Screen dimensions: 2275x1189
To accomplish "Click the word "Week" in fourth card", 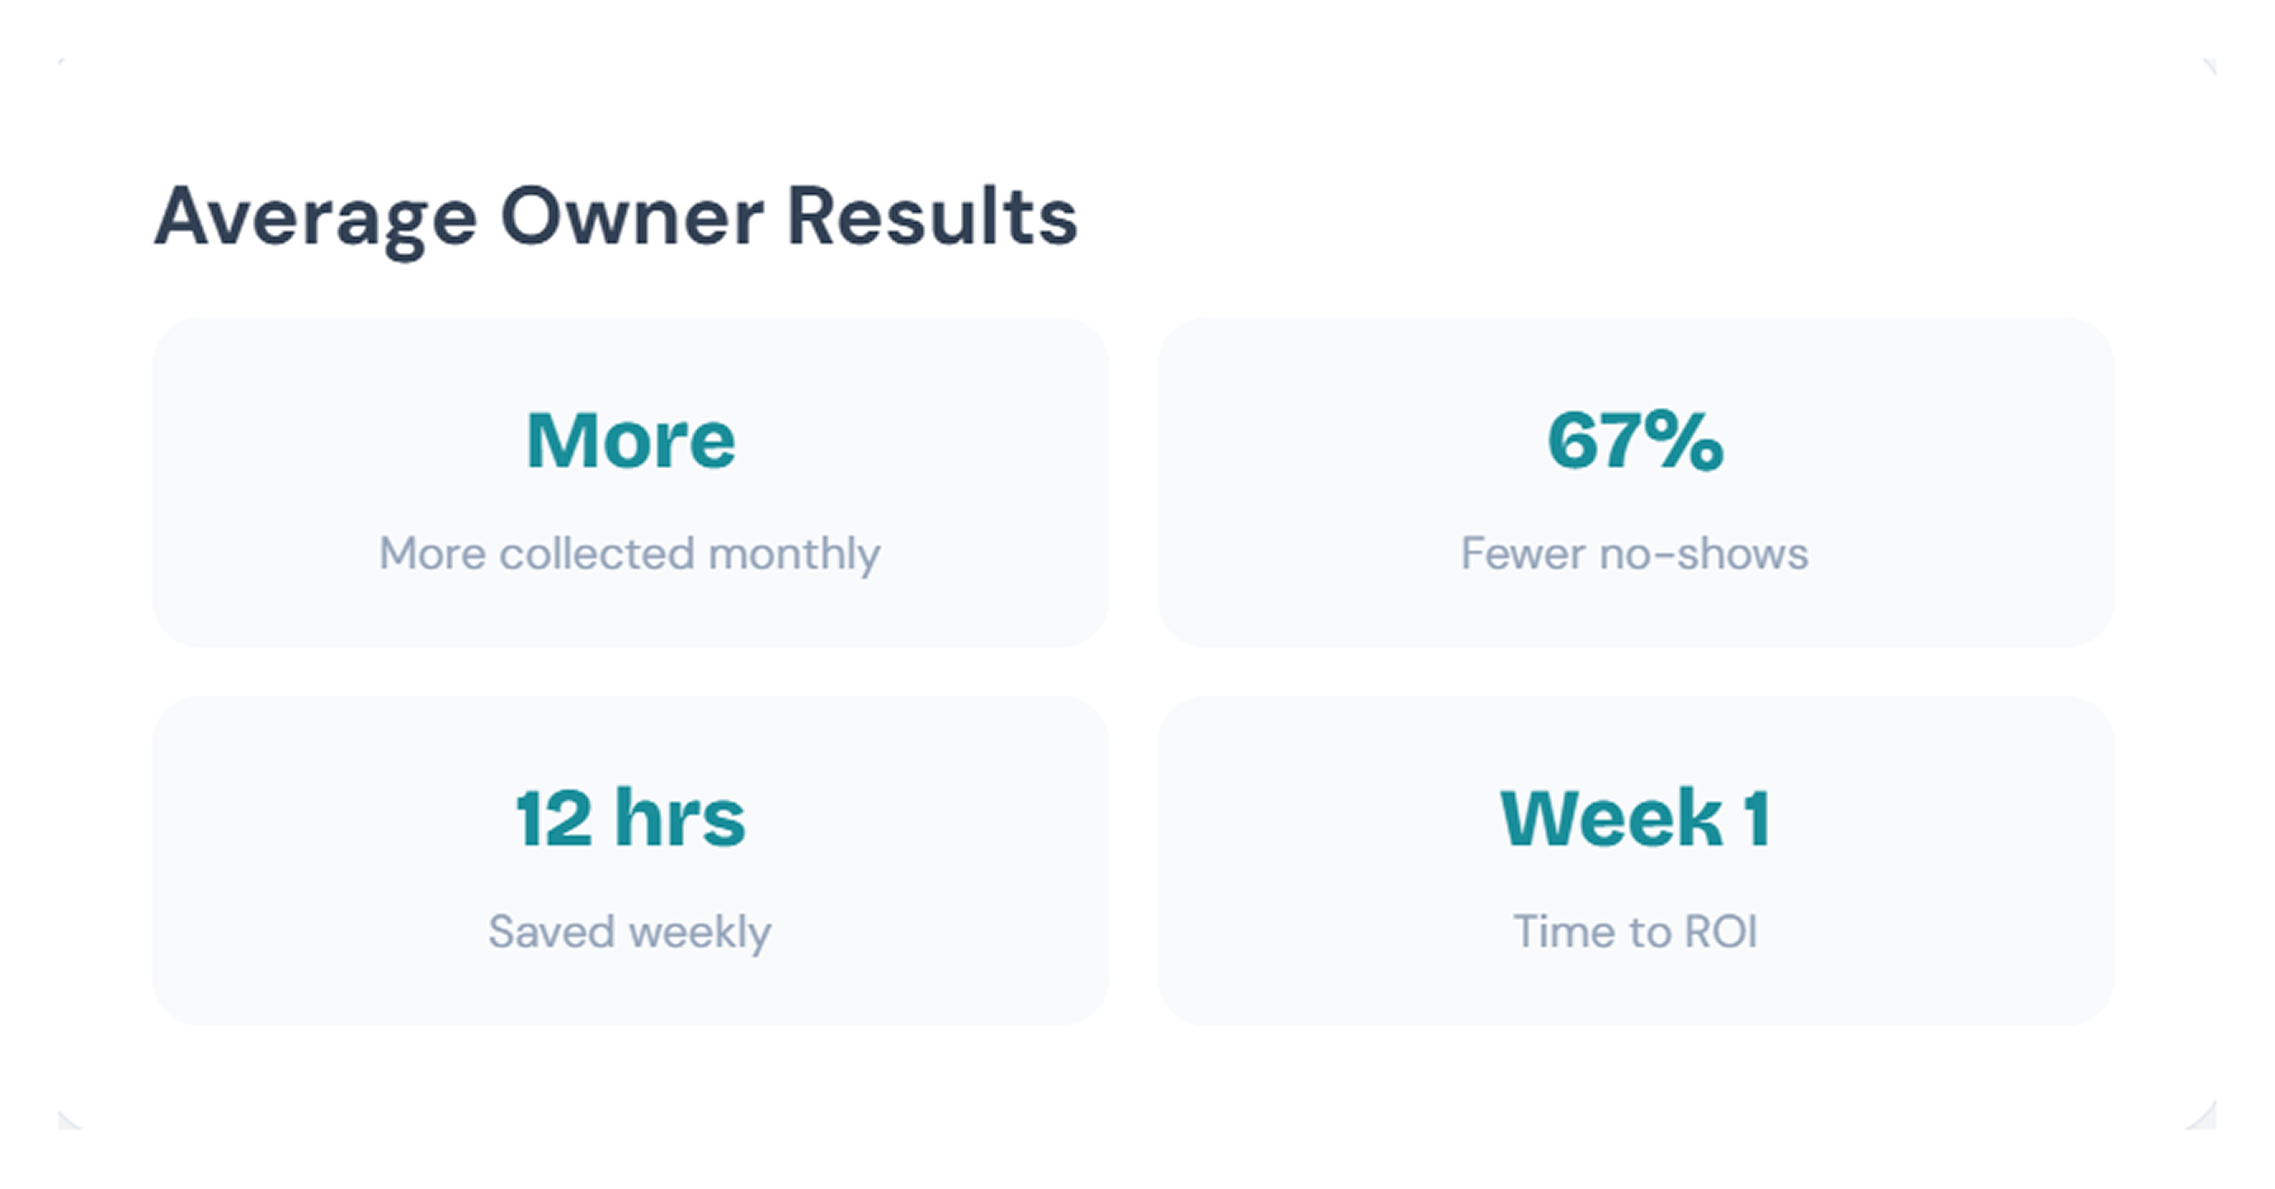I will (1611, 819).
